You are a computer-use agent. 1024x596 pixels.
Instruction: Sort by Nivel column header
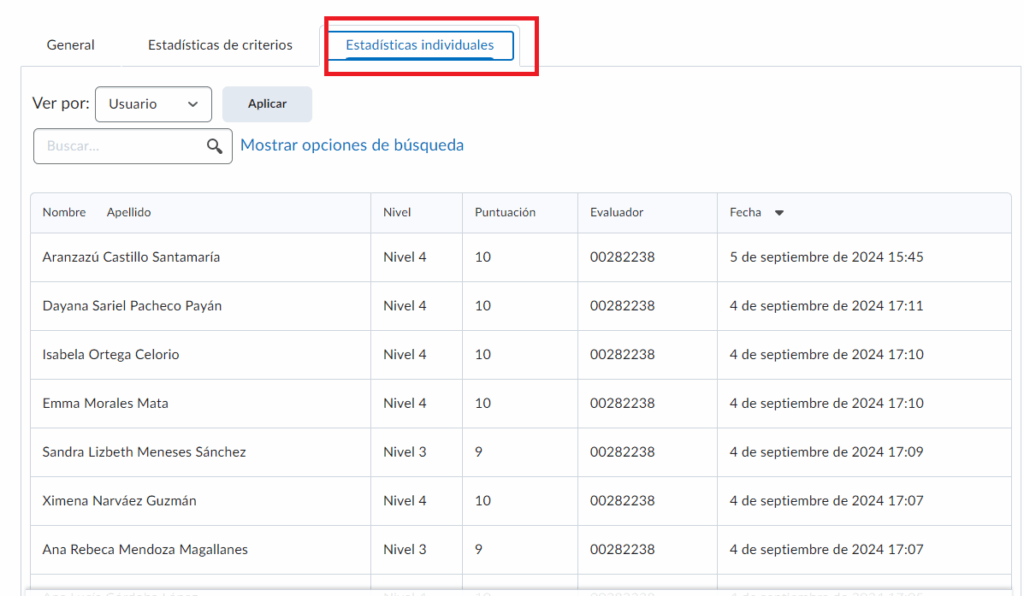point(397,212)
